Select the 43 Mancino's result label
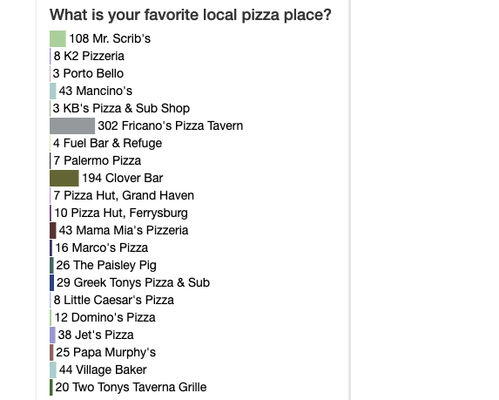This screenshot has width=499, height=400. (x=95, y=91)
